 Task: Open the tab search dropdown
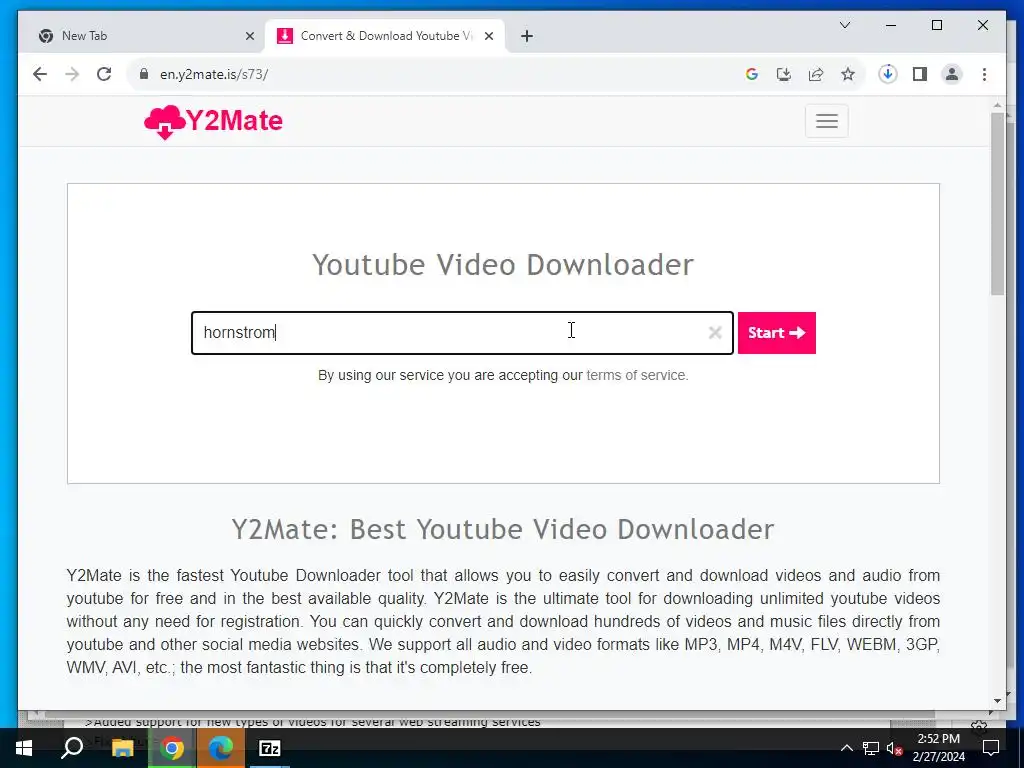[x=844, y=25]
